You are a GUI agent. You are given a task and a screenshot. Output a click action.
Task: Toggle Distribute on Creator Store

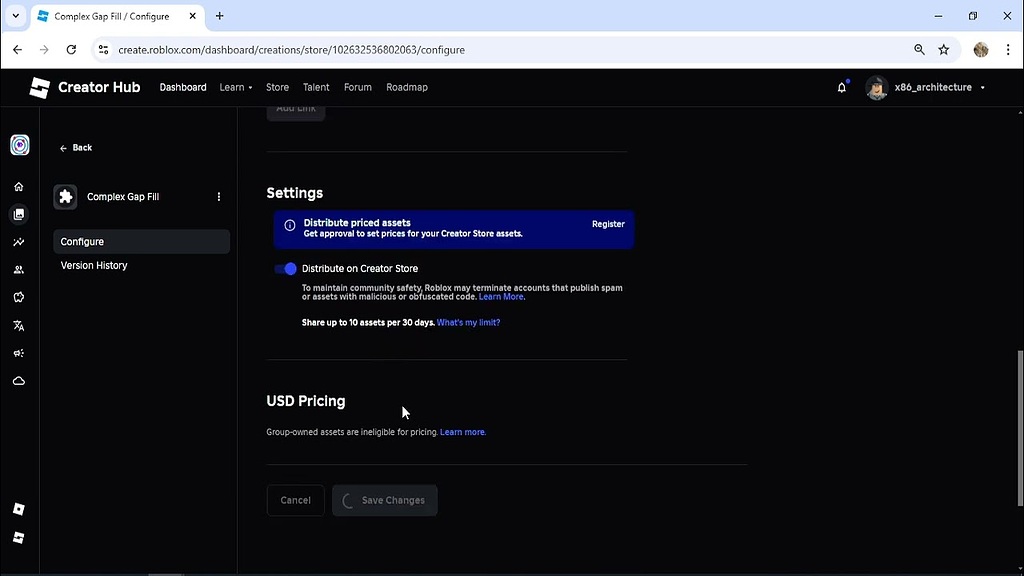click(286, 268)
